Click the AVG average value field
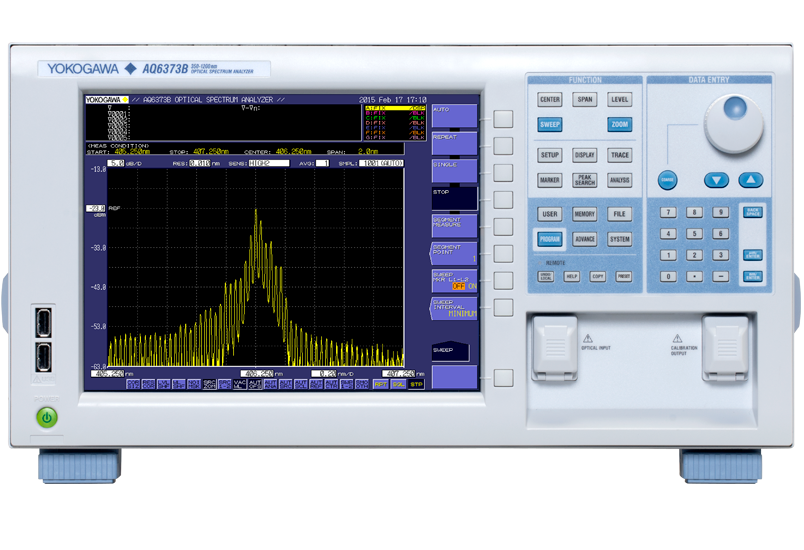The image size is (804, 550). 322,163
